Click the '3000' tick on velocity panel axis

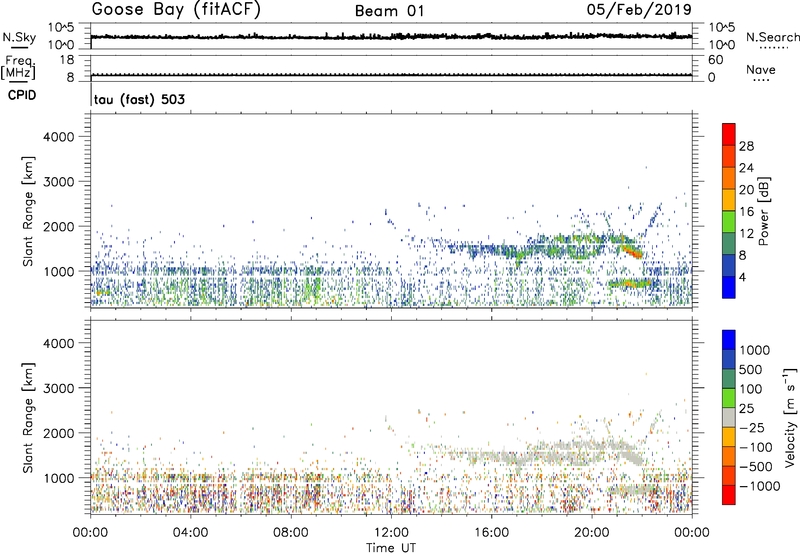pyautogui.click(x=58, y=388)
